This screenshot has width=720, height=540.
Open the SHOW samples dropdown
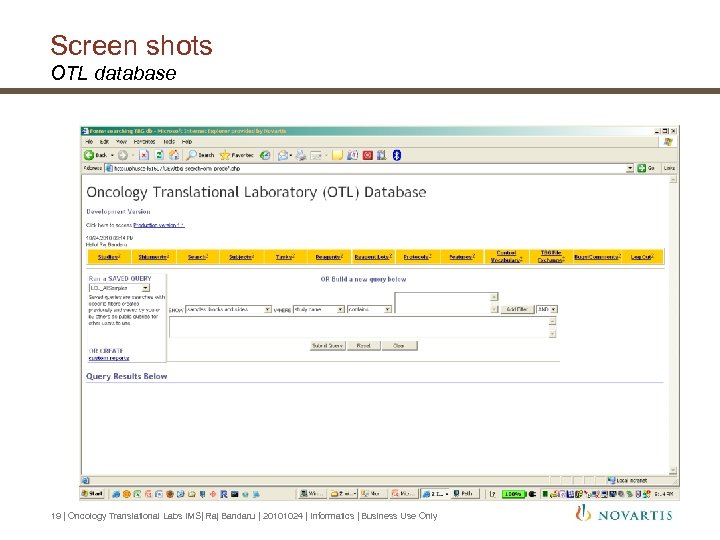click(267, 309)
